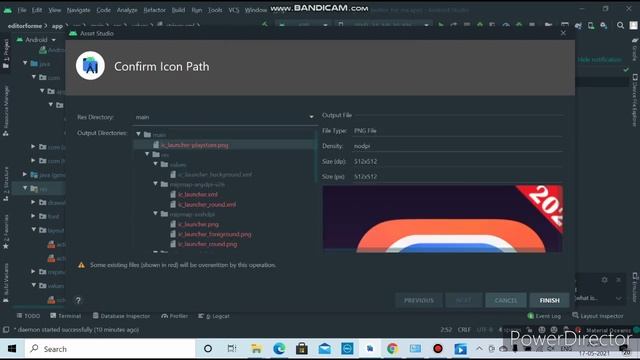Click the Make Project hammer icon
Screen dimensions: 640x360
pyautogui.click(x=265, y=25)
